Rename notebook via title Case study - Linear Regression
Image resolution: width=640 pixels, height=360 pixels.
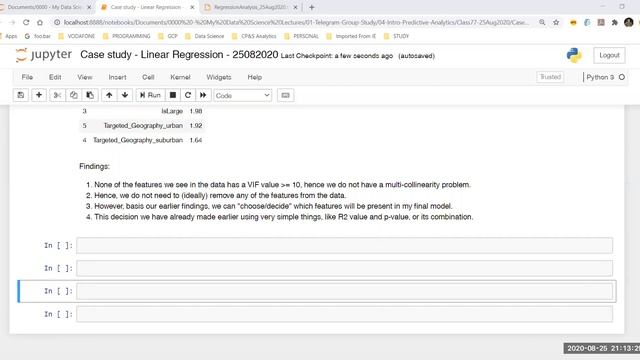pos(179,55)
